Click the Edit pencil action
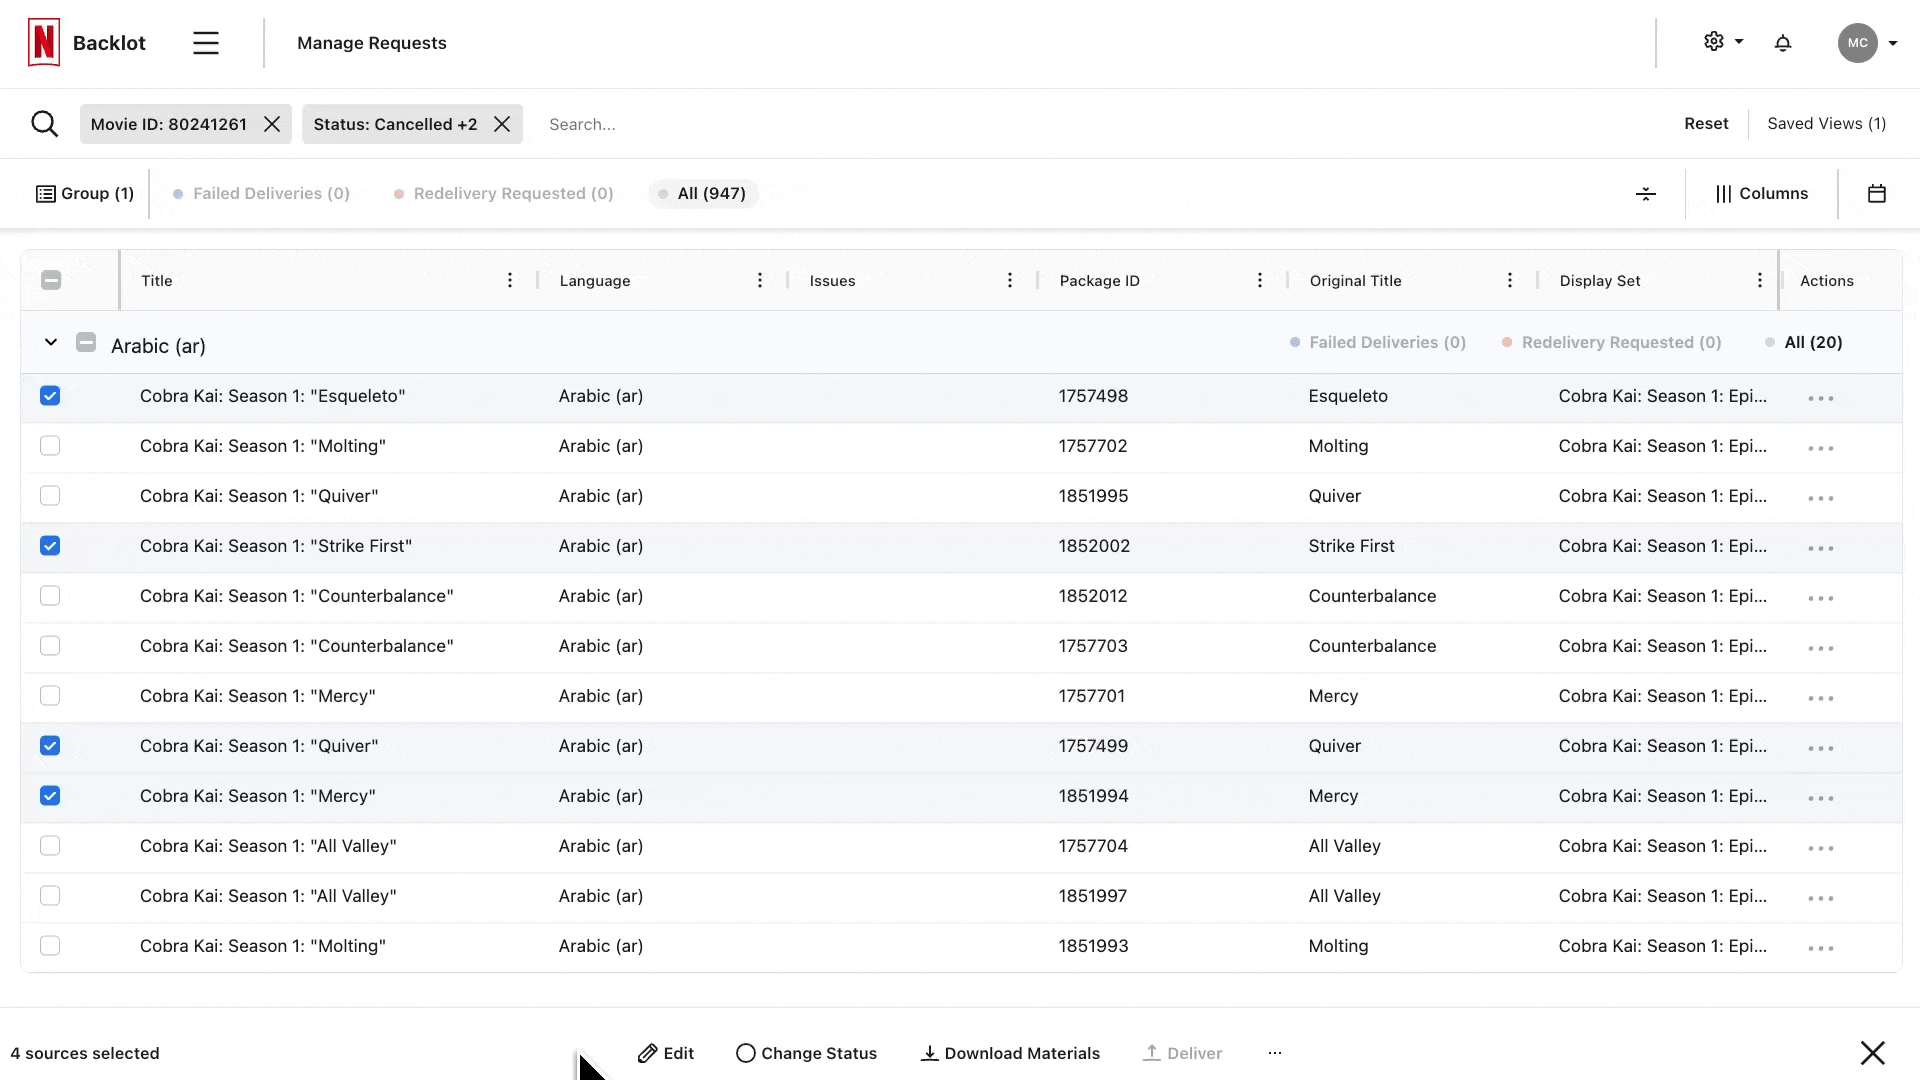The width and height of the screenshot is (1920, 1080). [x=666, y=1053]
